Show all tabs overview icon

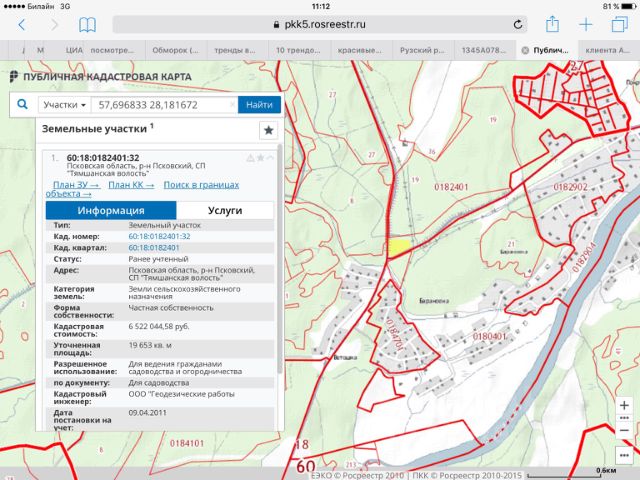coord(619,24)
